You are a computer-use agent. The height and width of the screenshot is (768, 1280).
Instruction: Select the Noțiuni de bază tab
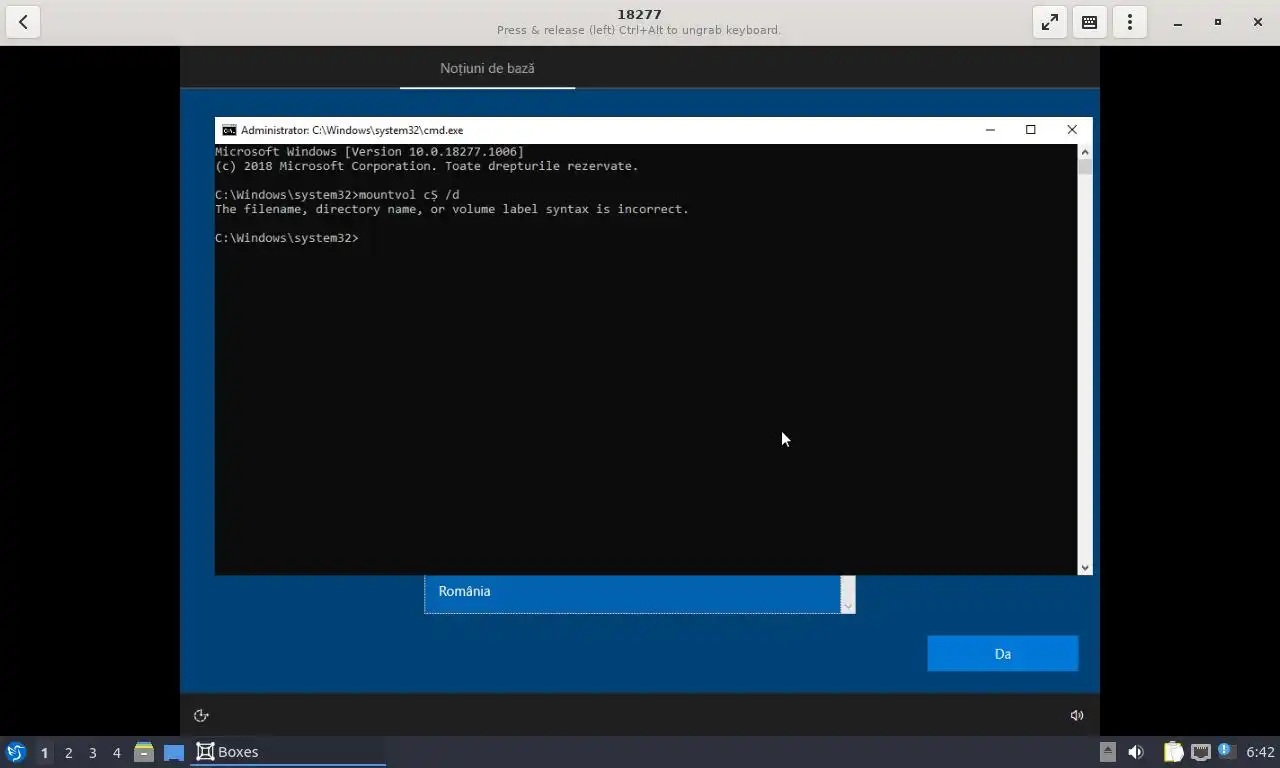coord(487,68)
